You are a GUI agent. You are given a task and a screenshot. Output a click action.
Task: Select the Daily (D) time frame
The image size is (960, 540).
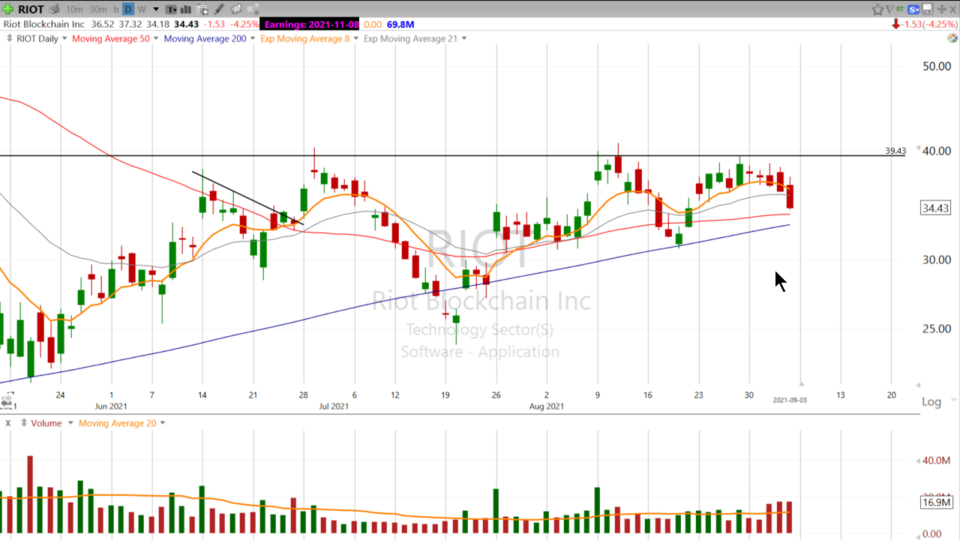[128, 9]
